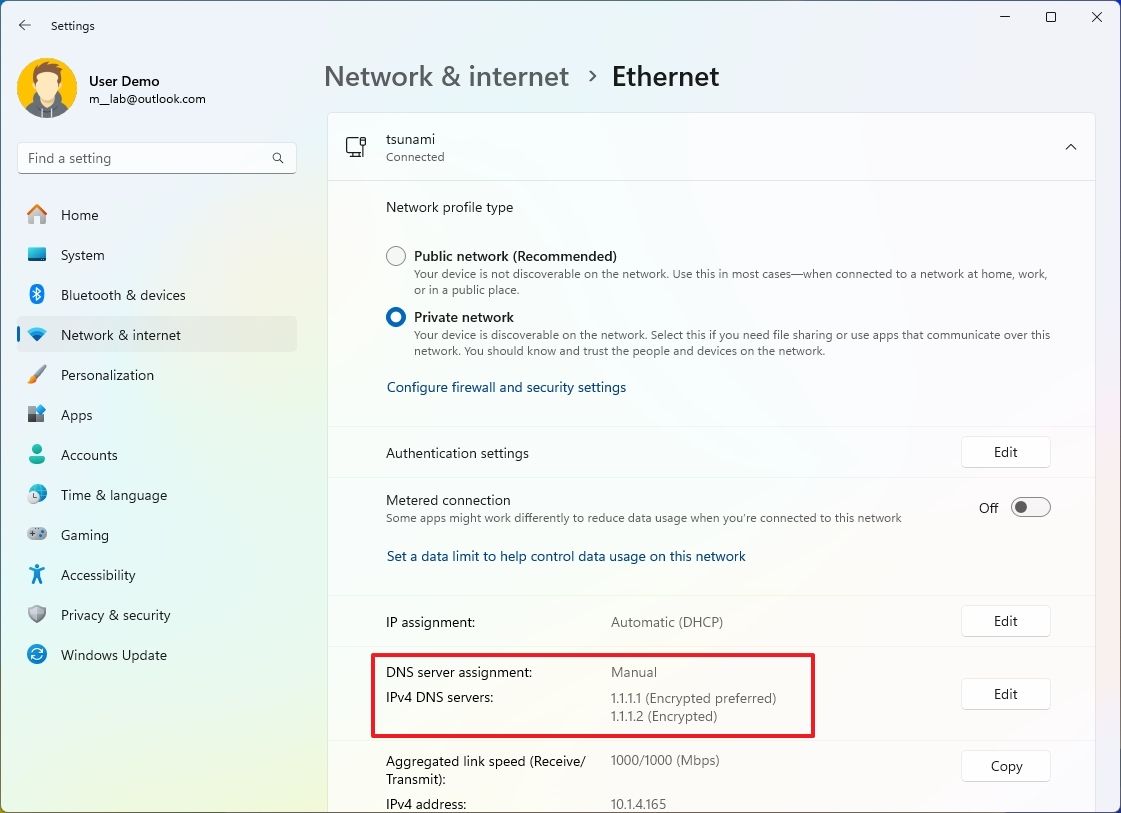Open the Network & internet breadcrumb
The height and width of the screenshot is (813, 1121).
446,76
